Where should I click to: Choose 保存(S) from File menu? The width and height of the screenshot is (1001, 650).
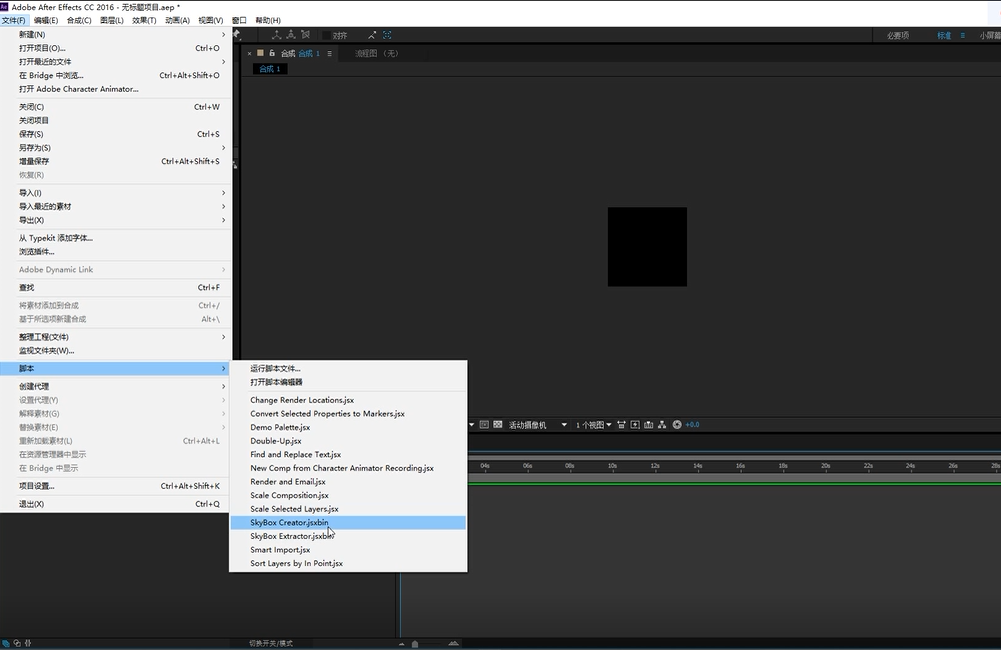tap(116, 134)
